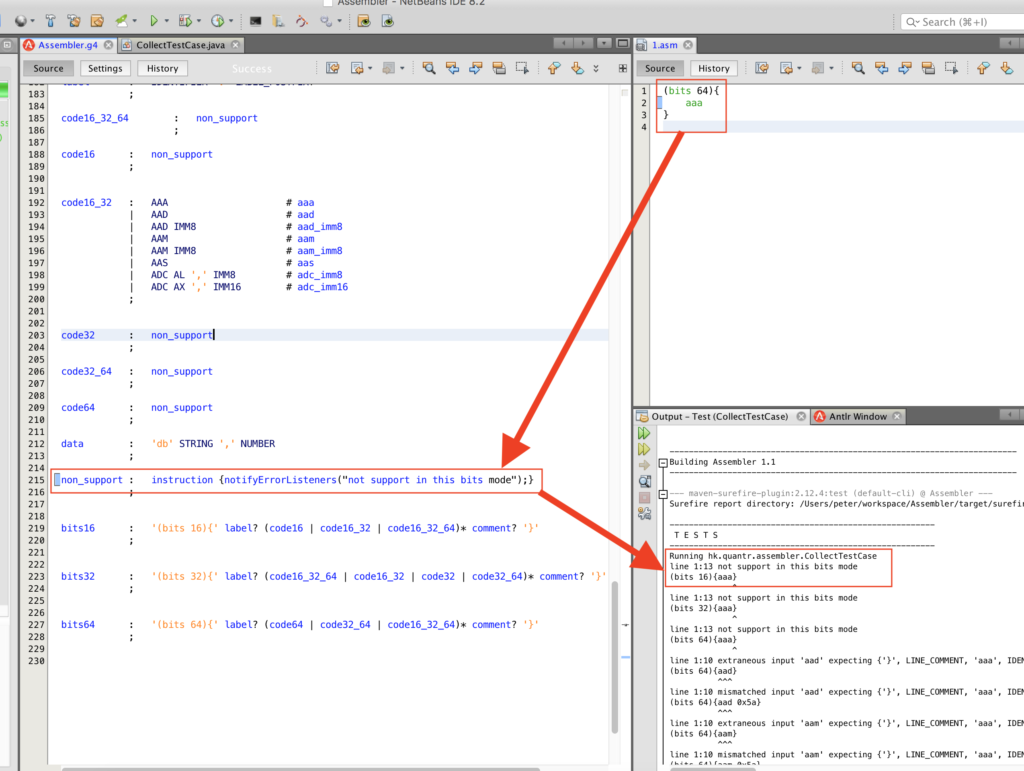Click Clean and Build Project icon
Screen dimensions: 1024x771
point(73,22)
